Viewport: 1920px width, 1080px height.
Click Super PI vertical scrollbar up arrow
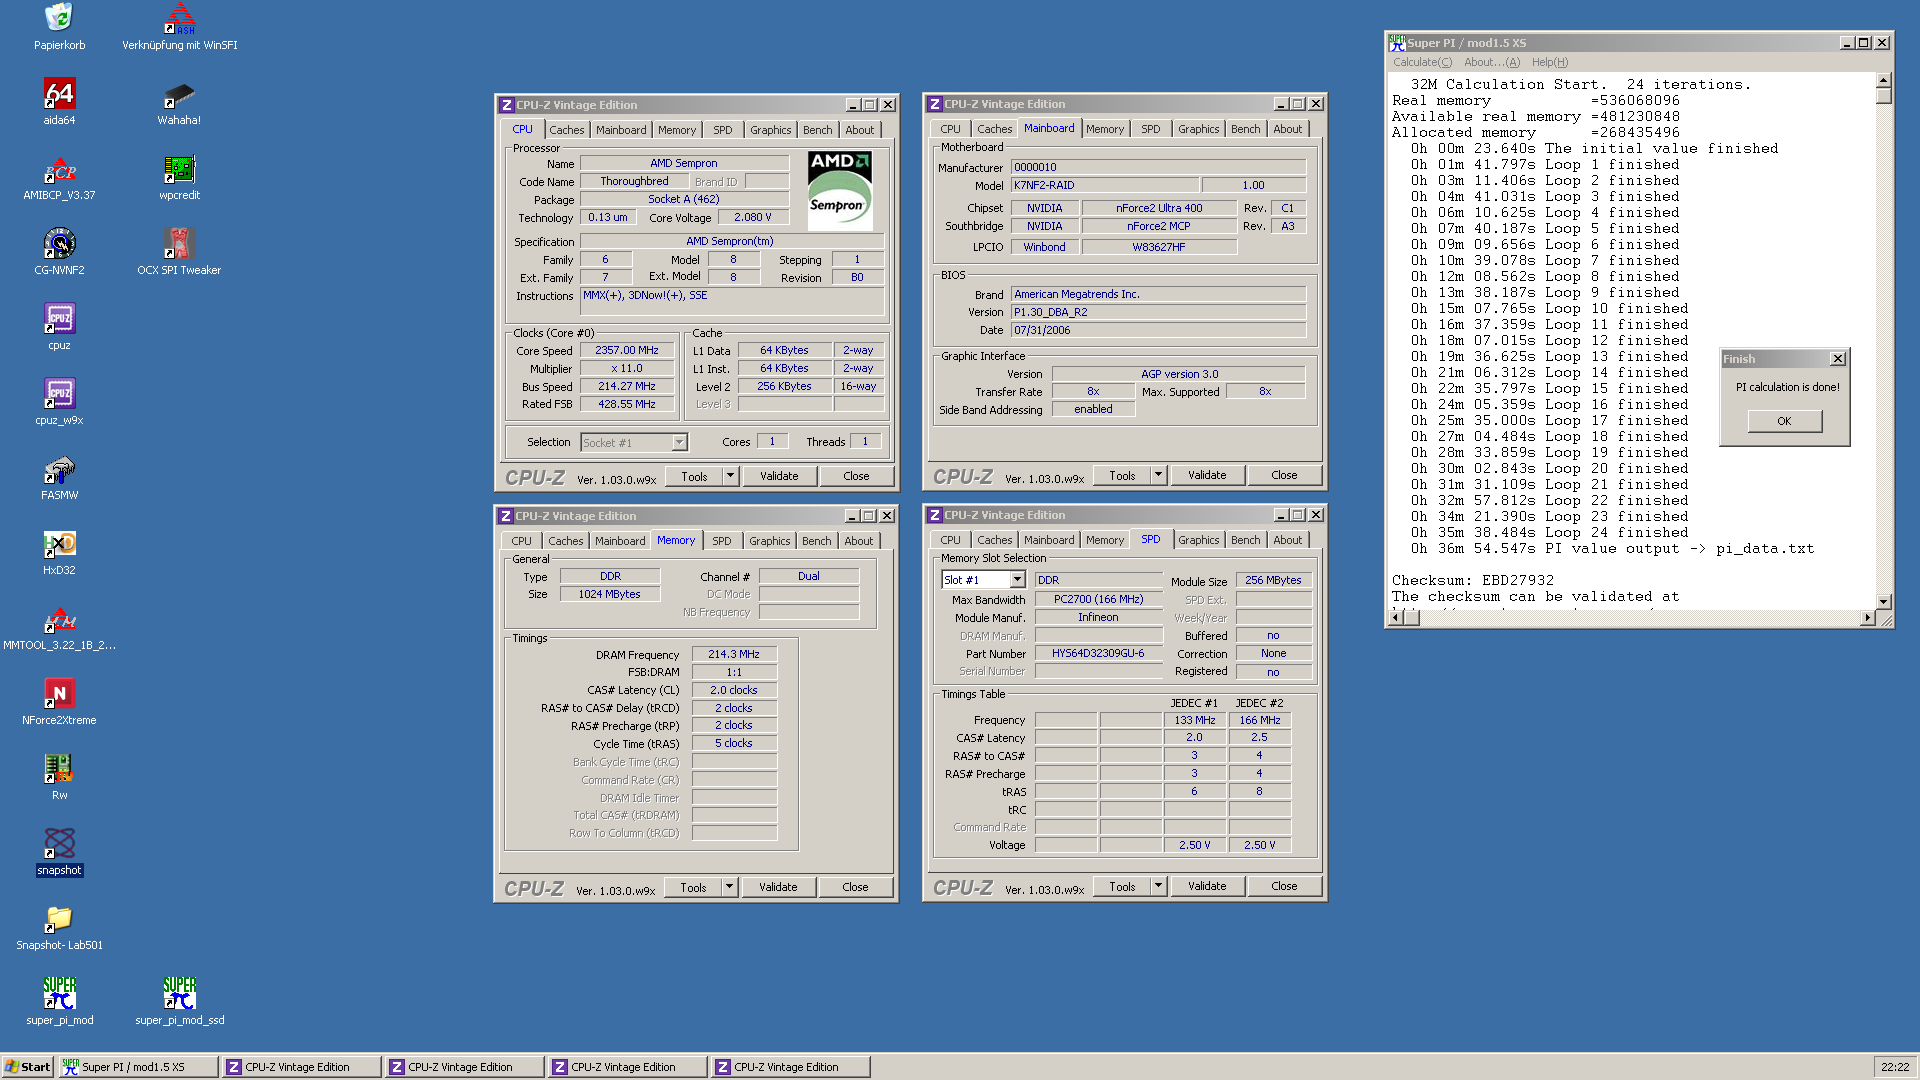(1884, 79)
